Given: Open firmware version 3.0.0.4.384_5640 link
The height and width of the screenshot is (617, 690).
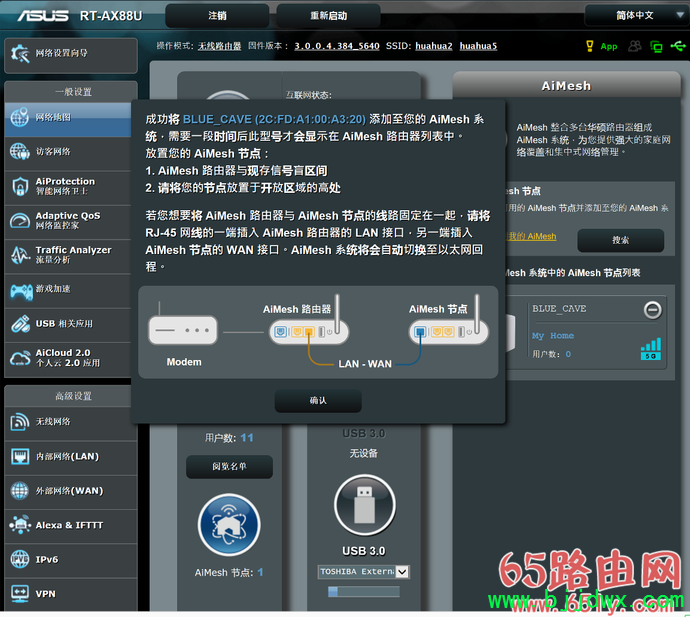Looking at the screenshot, I should 337,46.
